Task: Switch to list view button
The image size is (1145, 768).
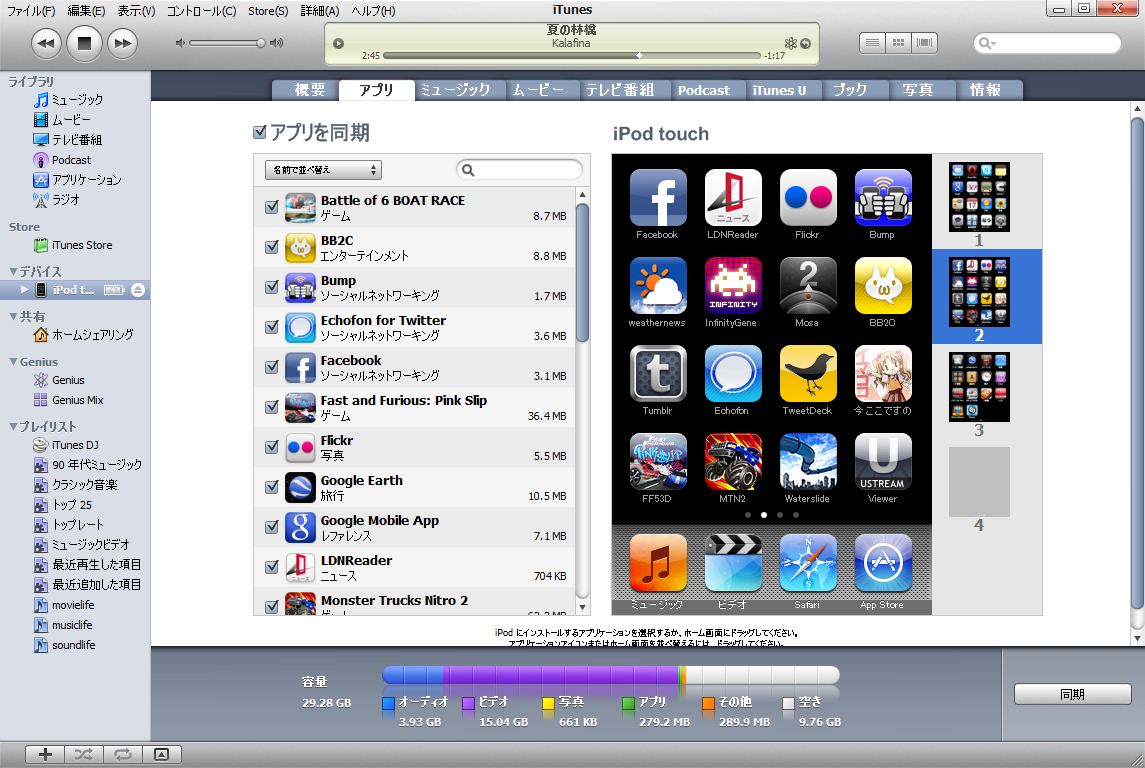Action: click(x=872, y=43)
